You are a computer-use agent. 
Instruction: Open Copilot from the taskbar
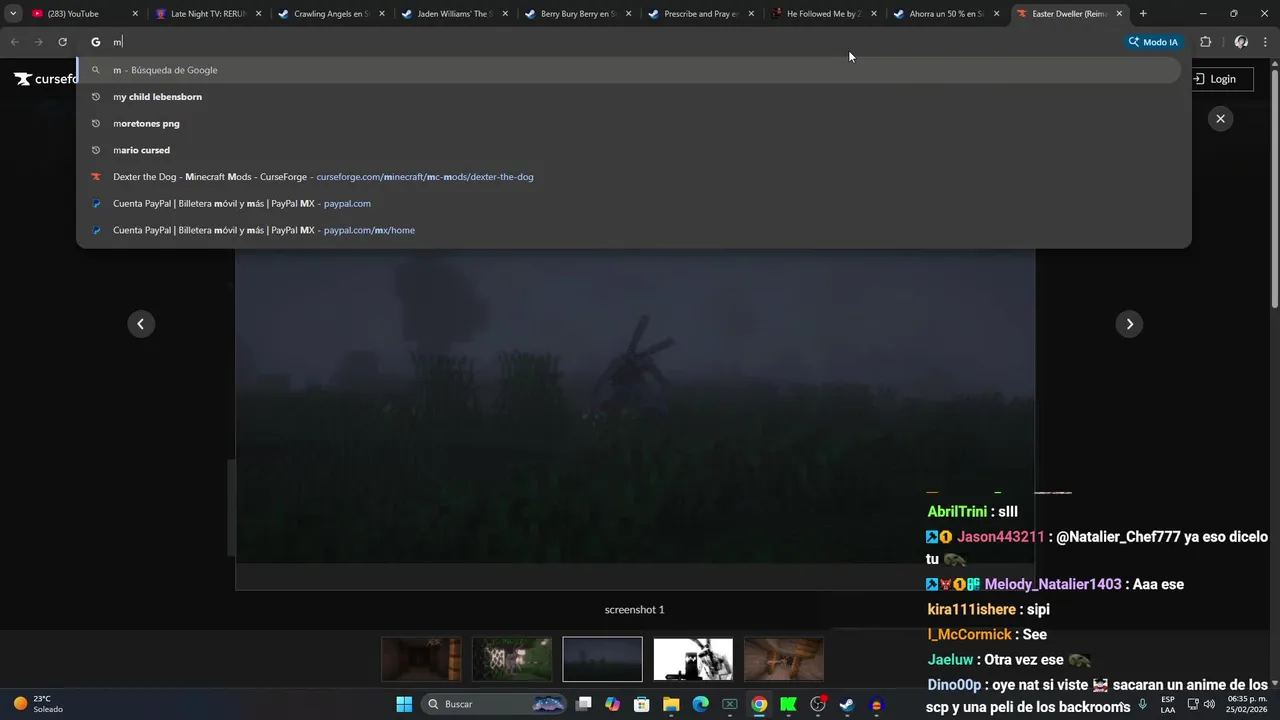coord(613,704)
